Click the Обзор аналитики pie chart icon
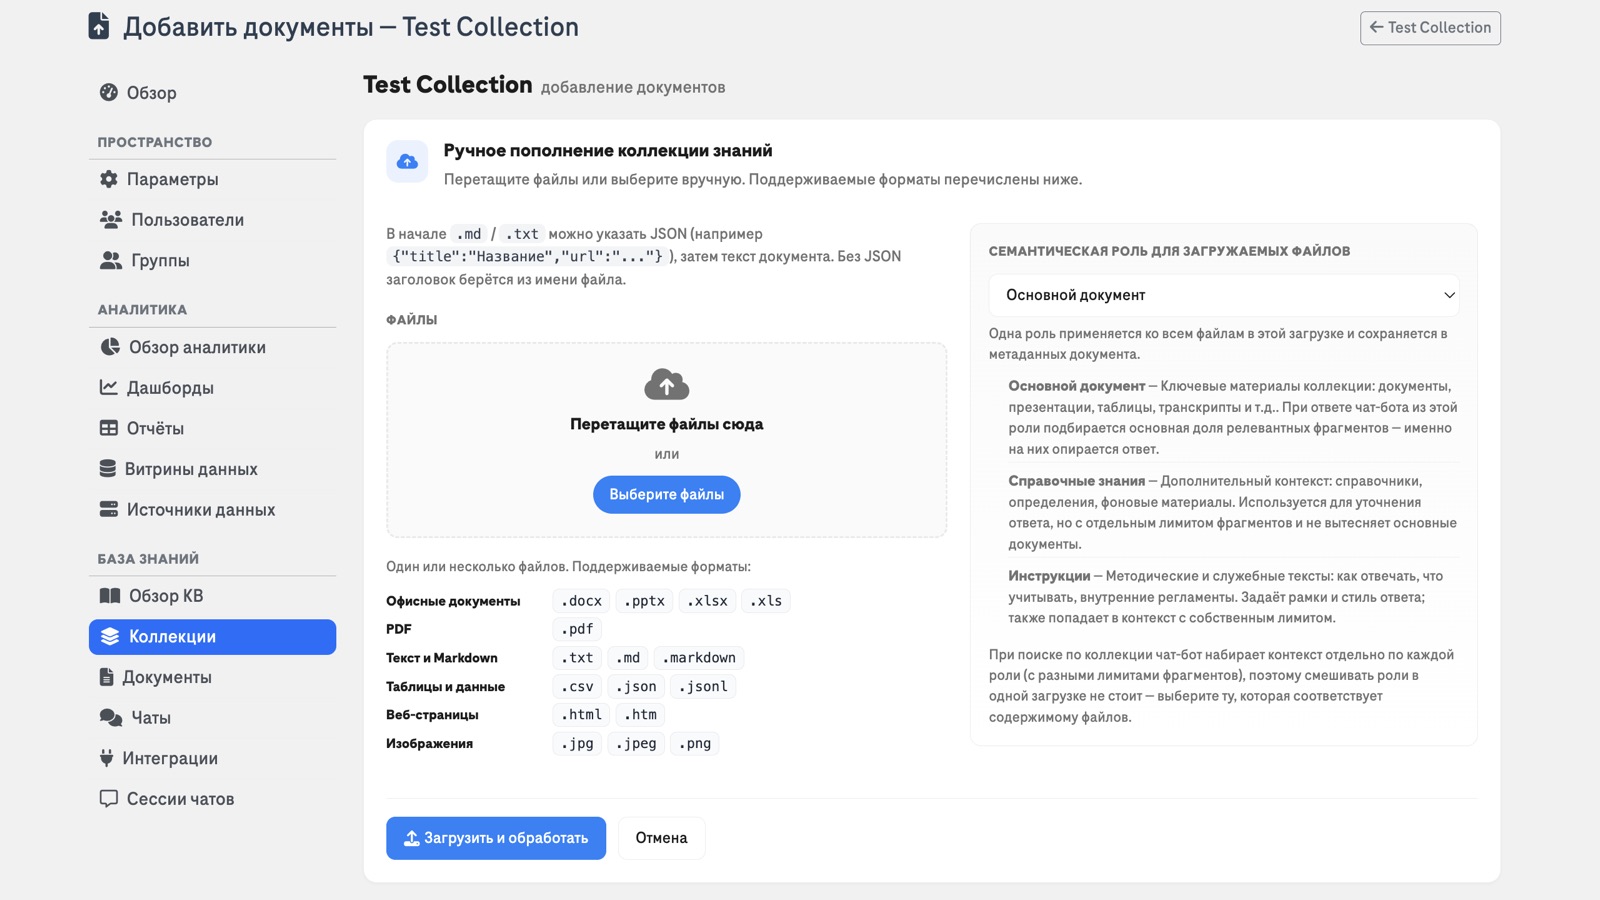This screenshot has height=900, width=1600. (x=110, y=347)
